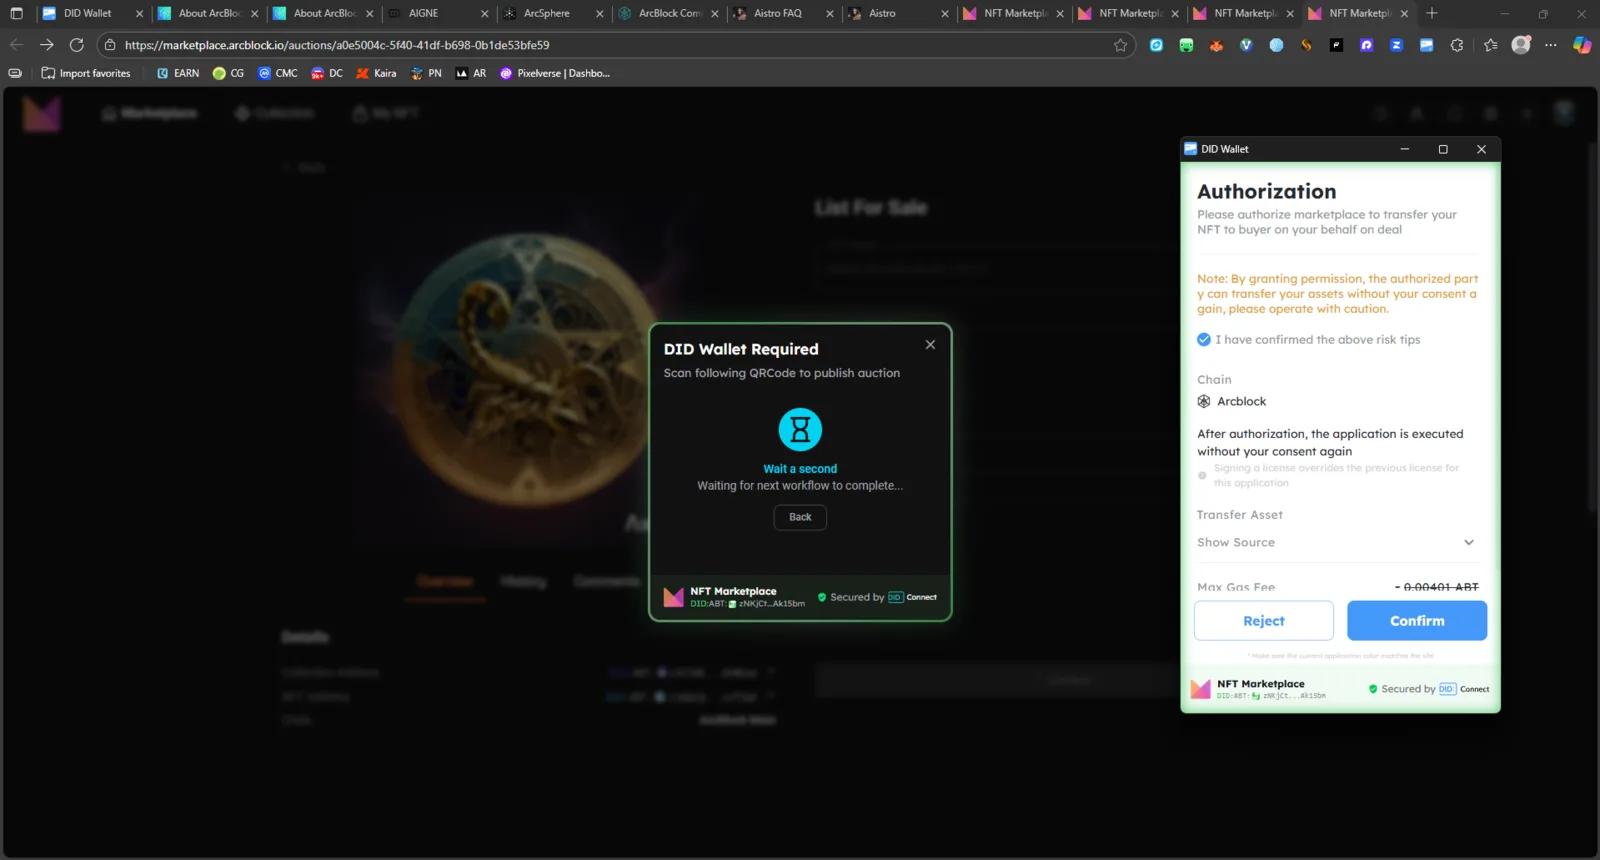Click the hourglass waiting icon
This screenshot has width=1600, height=860.
(x=800, y=430)
